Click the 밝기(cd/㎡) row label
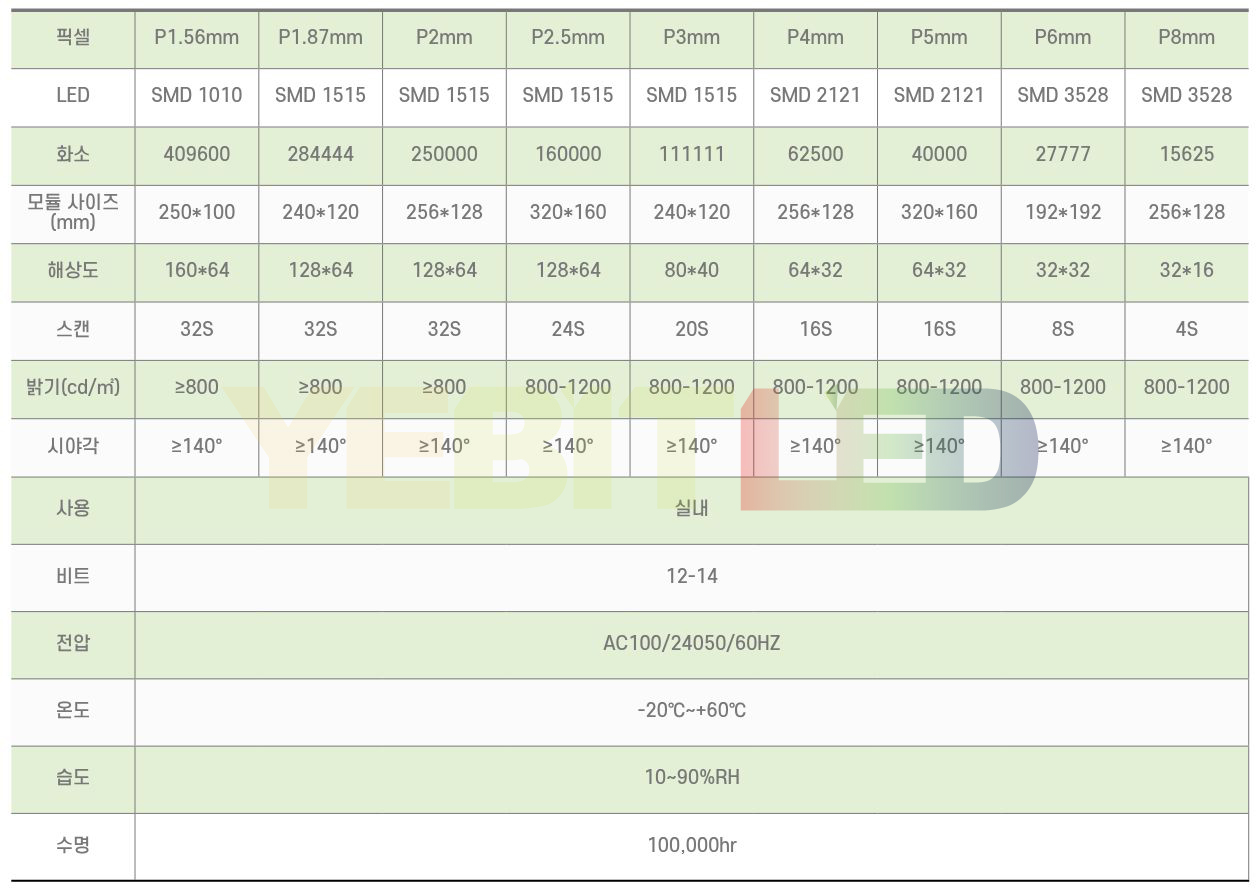The height and width of the screenshot is (891, 1260). point(73,387)
